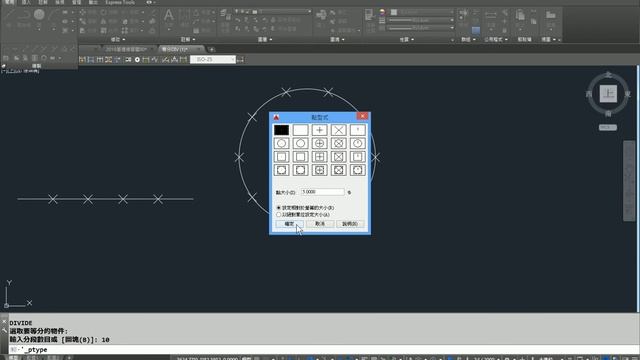640x360 pixels.
Task: Expand the 公用程式 Utilities panel
Action: coord(496,40)
